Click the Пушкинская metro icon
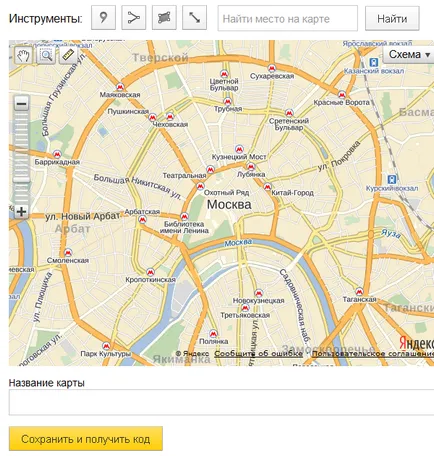The height and width of the screenshot is (456, 434). [152, 117]
